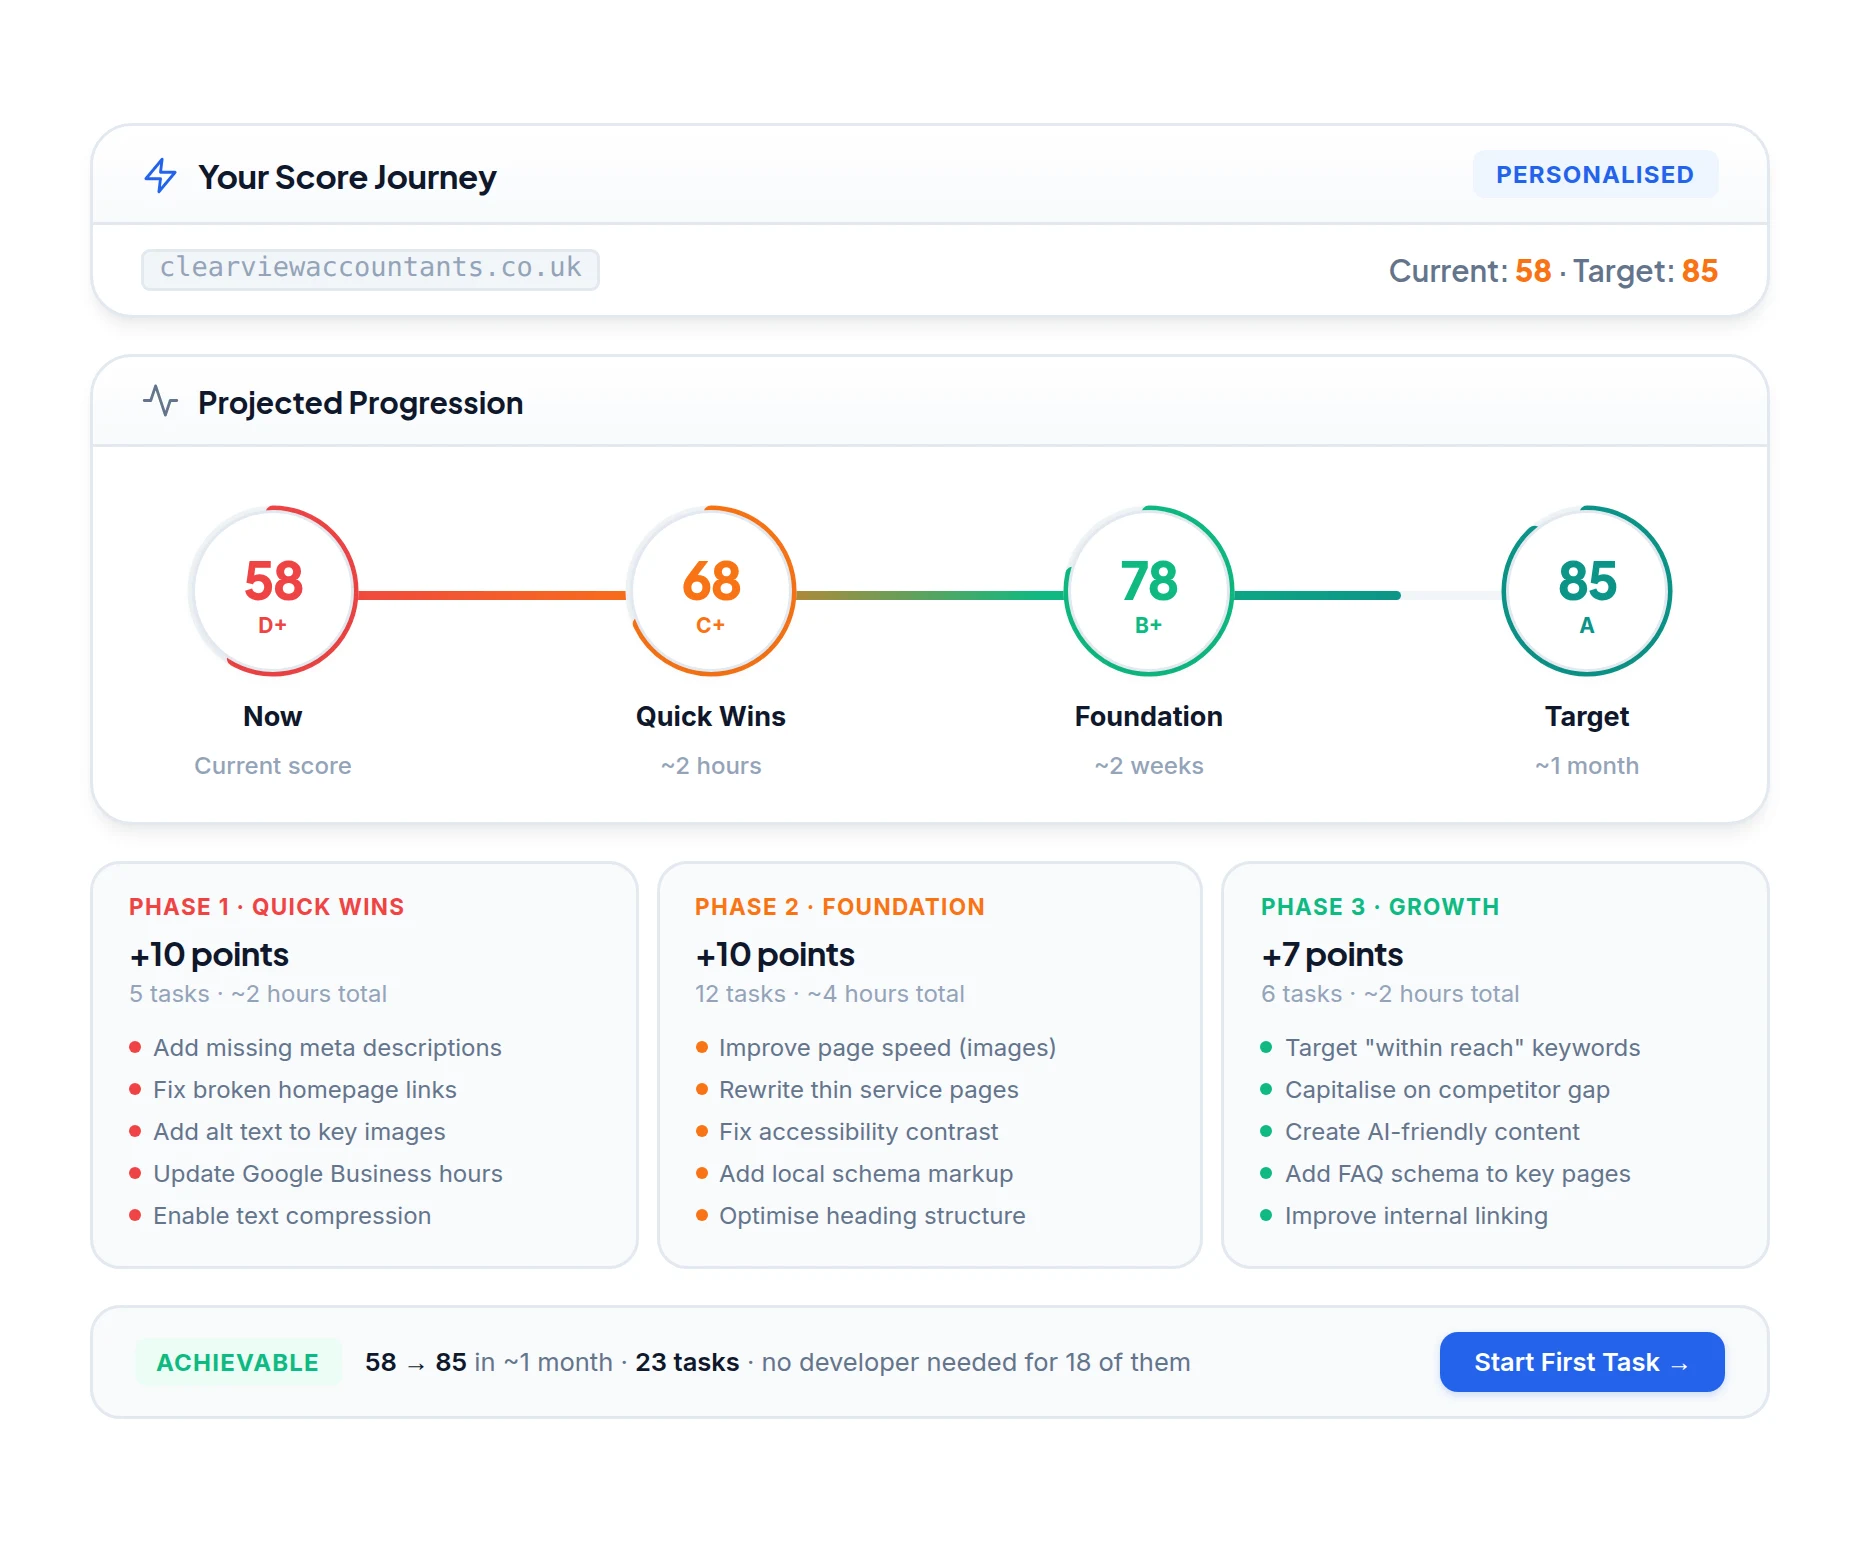Click the '6 tasks · ~2 hours total' text
Screen dimensions: 1860x1560
(x=1390, y=993)
